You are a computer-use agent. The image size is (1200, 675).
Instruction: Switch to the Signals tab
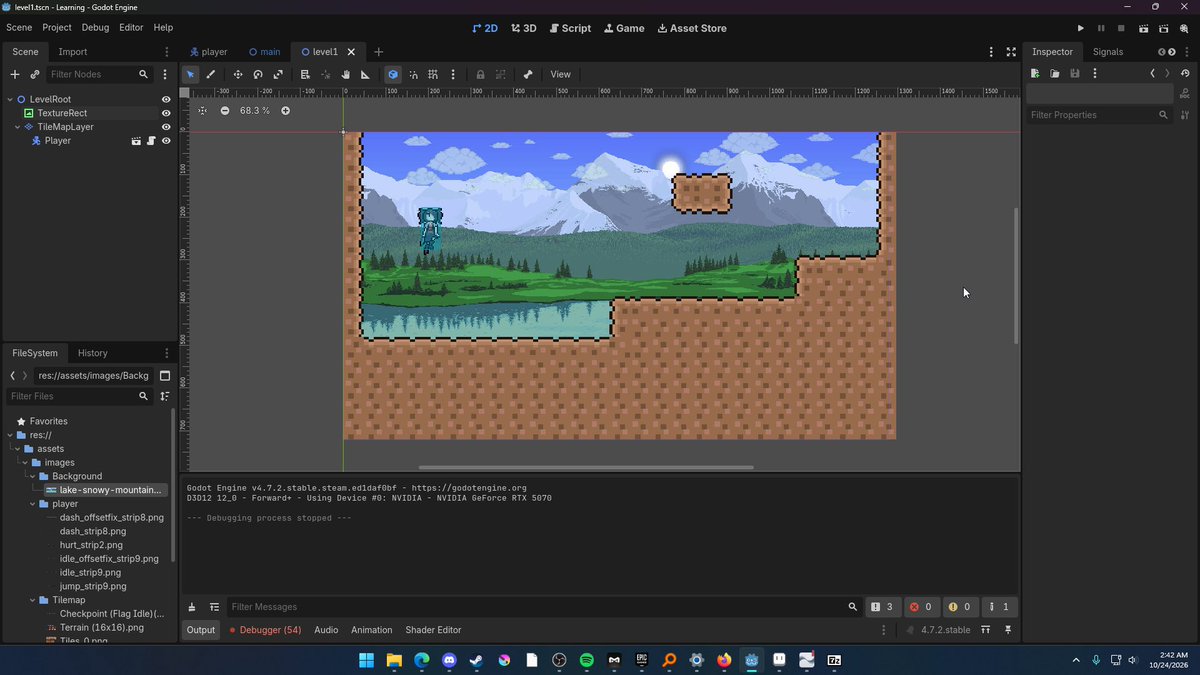pos(1108,52)
